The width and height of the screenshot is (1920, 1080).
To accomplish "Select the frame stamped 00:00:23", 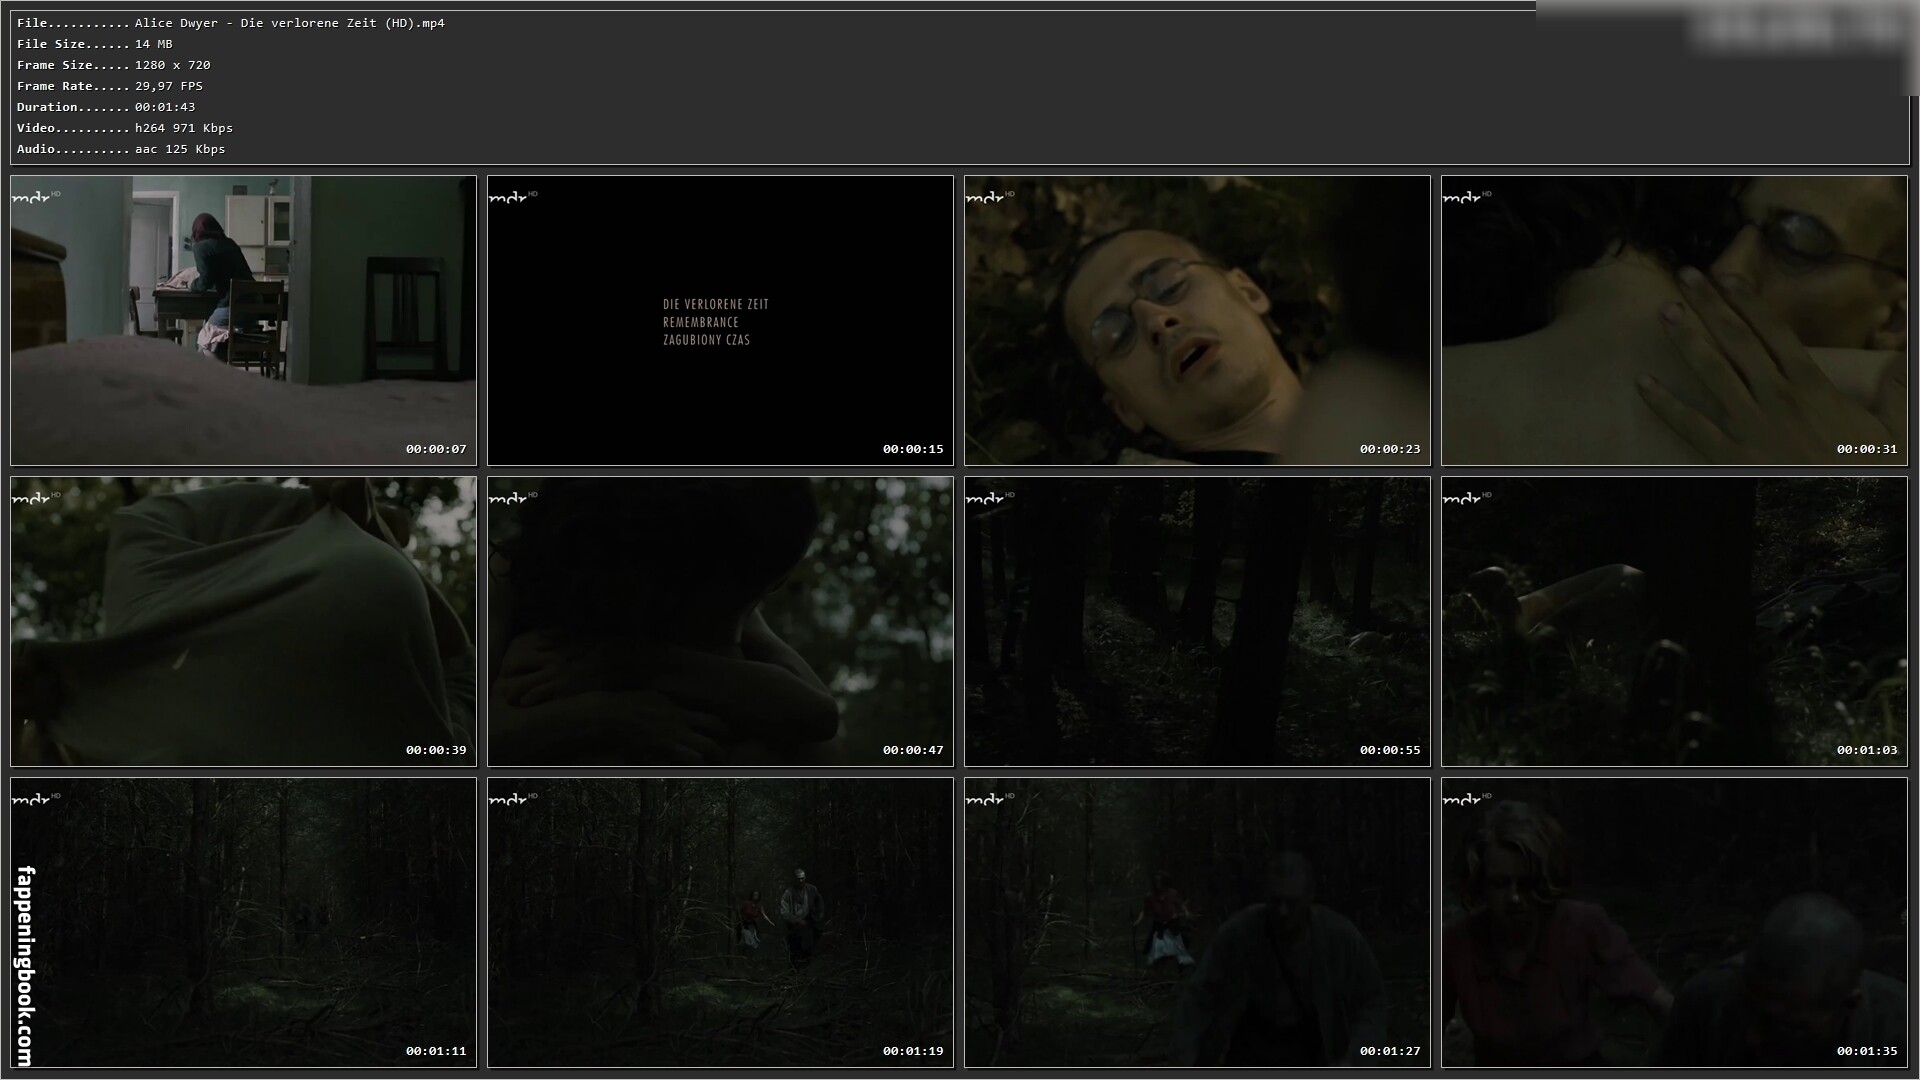I will coord(1197,320).
